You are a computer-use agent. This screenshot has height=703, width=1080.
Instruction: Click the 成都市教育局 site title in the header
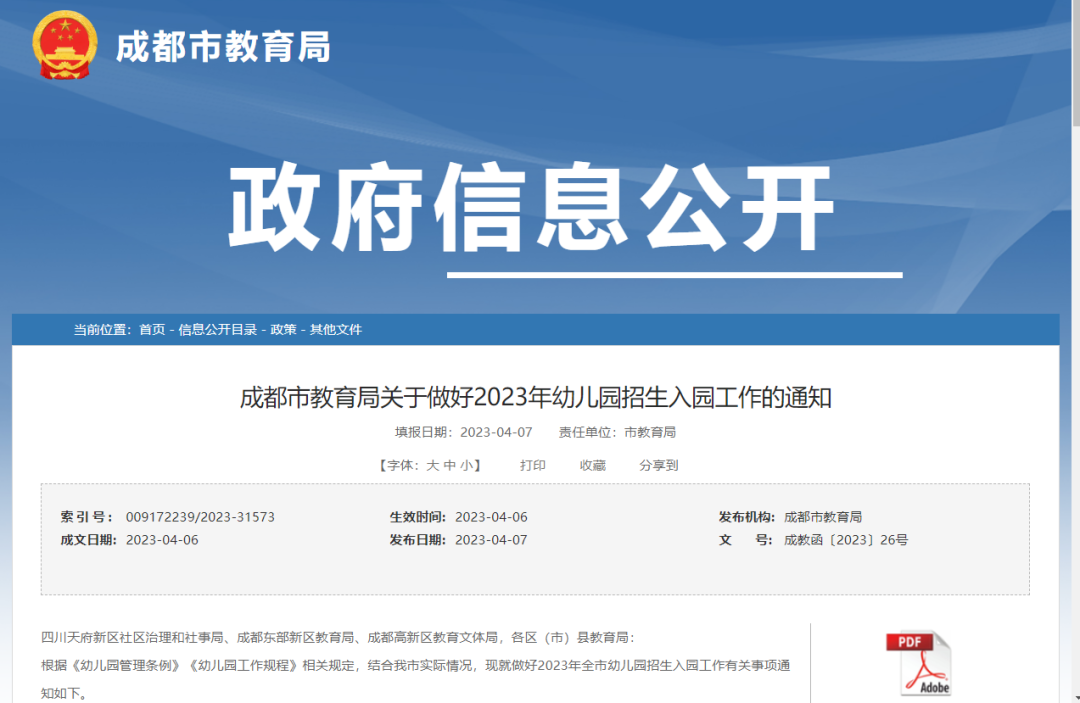point(223,46)
